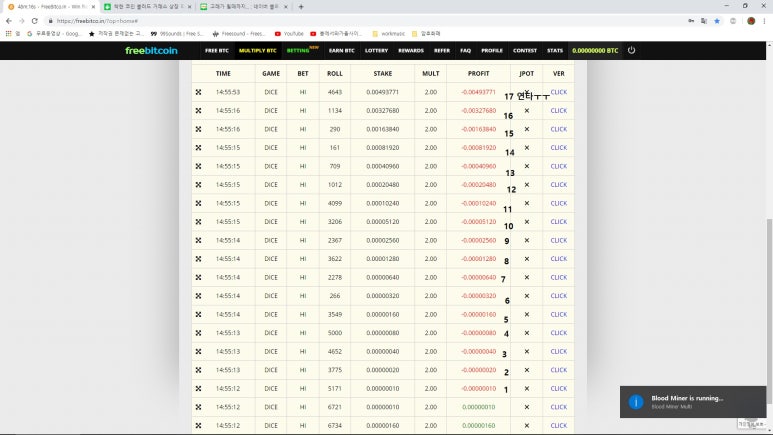Viewport: 773px width, 435px height.
Task: Click the dice icon on roll 5171 row
Action: point(198,388)
